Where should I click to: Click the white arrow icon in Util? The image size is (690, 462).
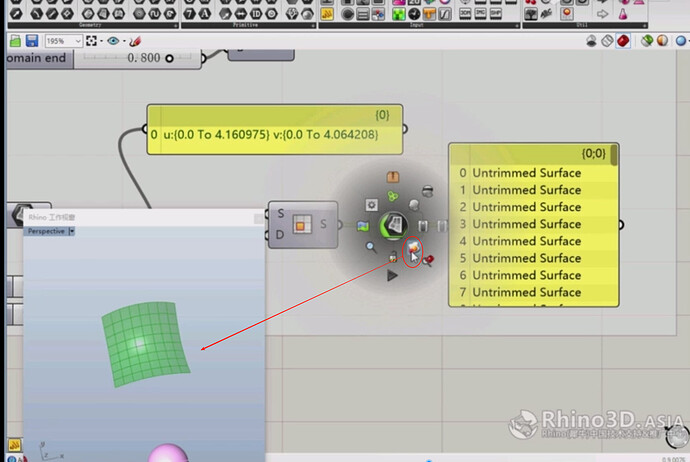pos(602,14)
